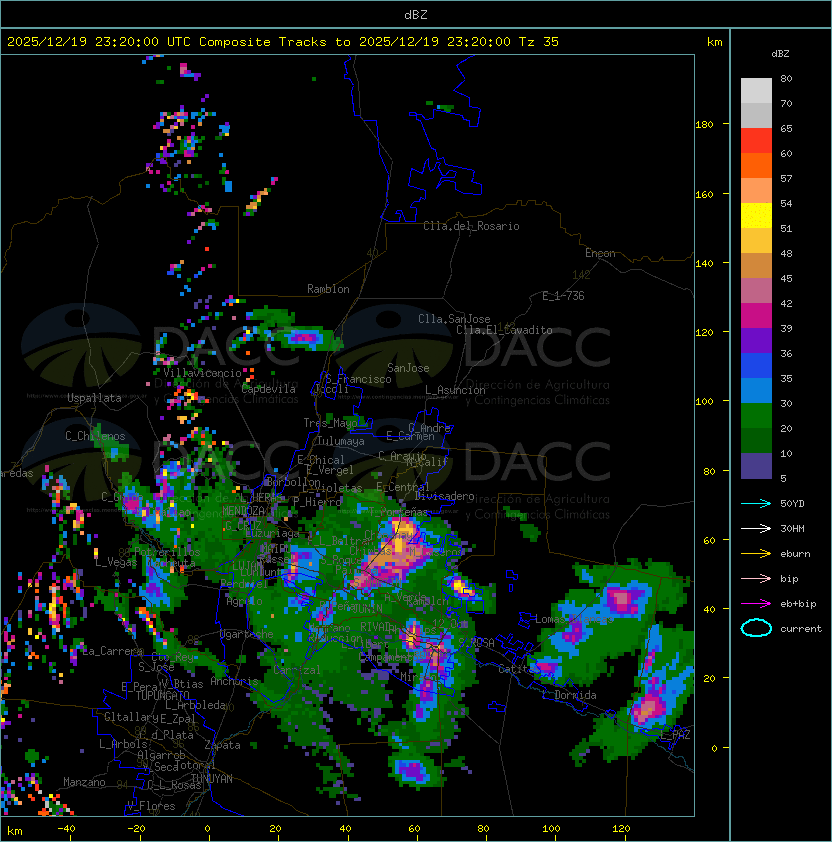Pick the gold 48-51 dBZ swatch
The height and width of the screenshot is (842, 832).
click(756, 241)
